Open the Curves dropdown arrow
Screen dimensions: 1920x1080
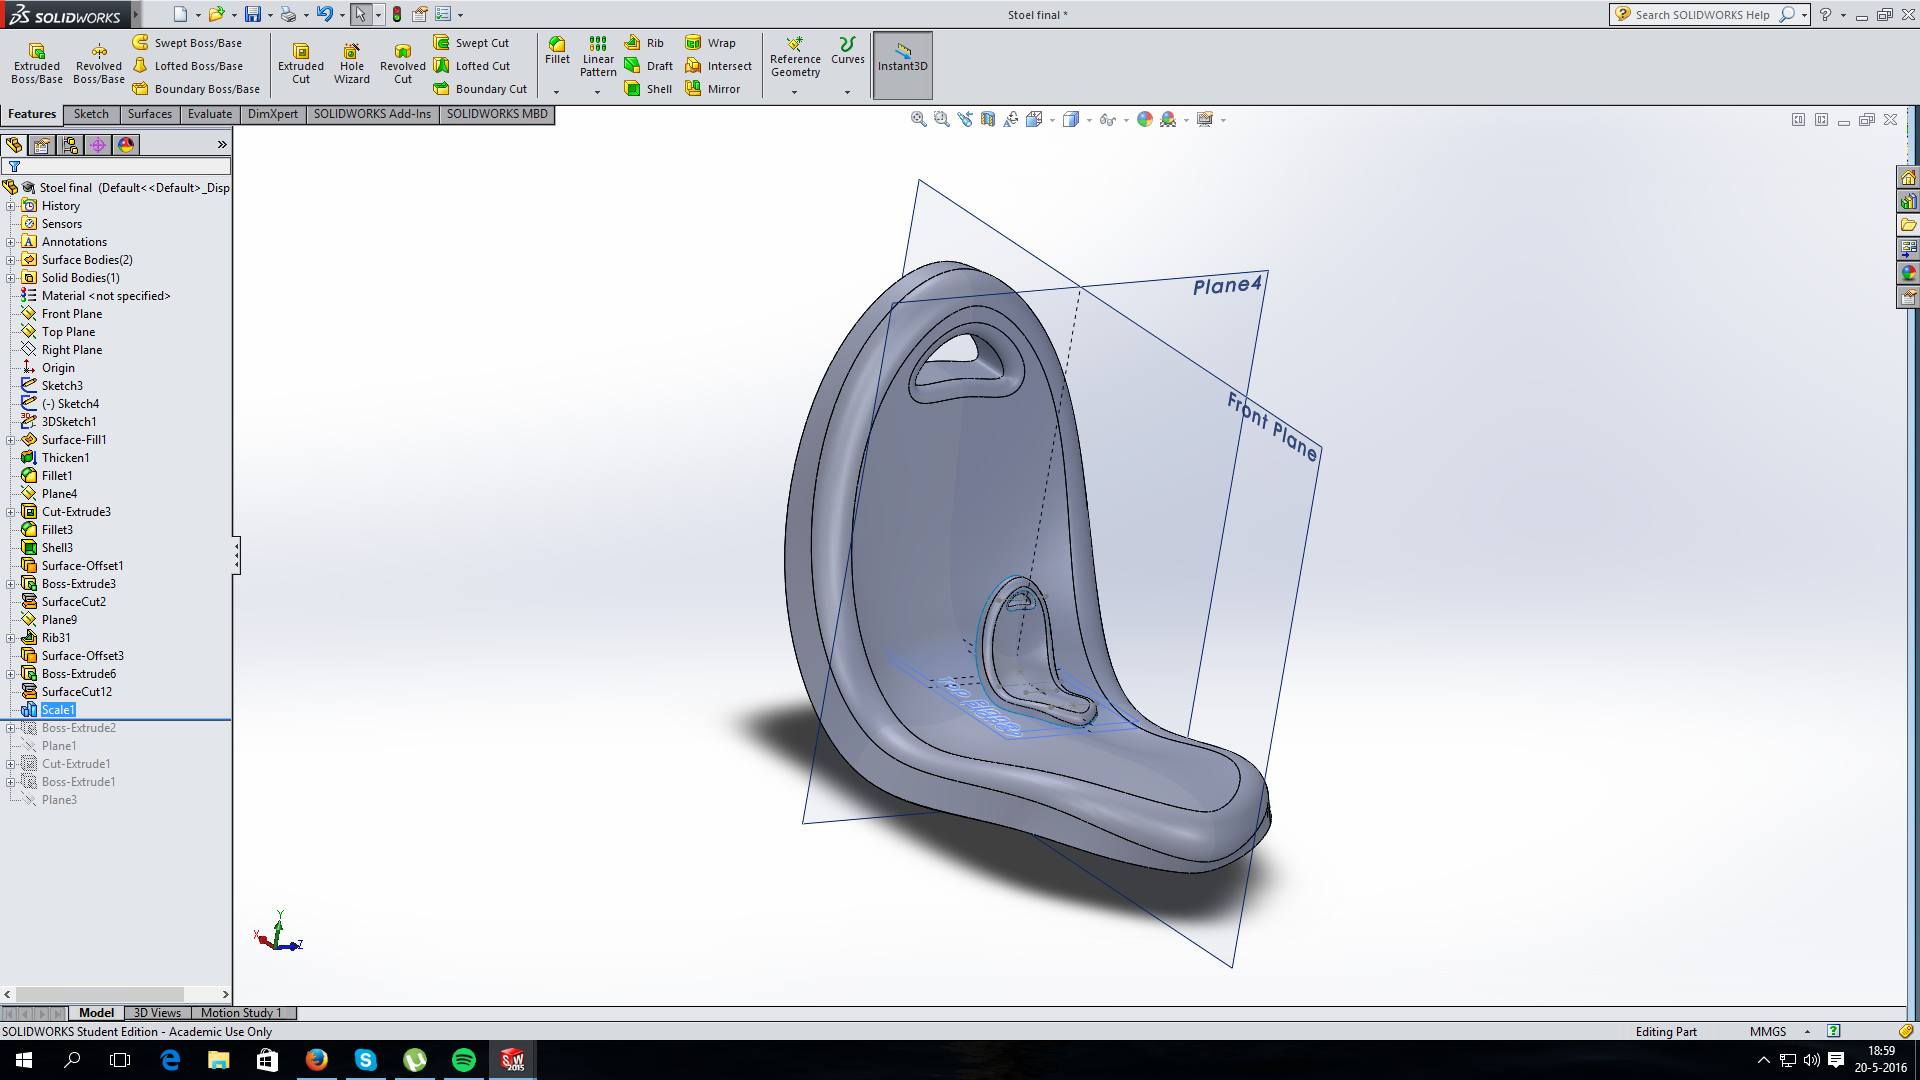[847, 92]
